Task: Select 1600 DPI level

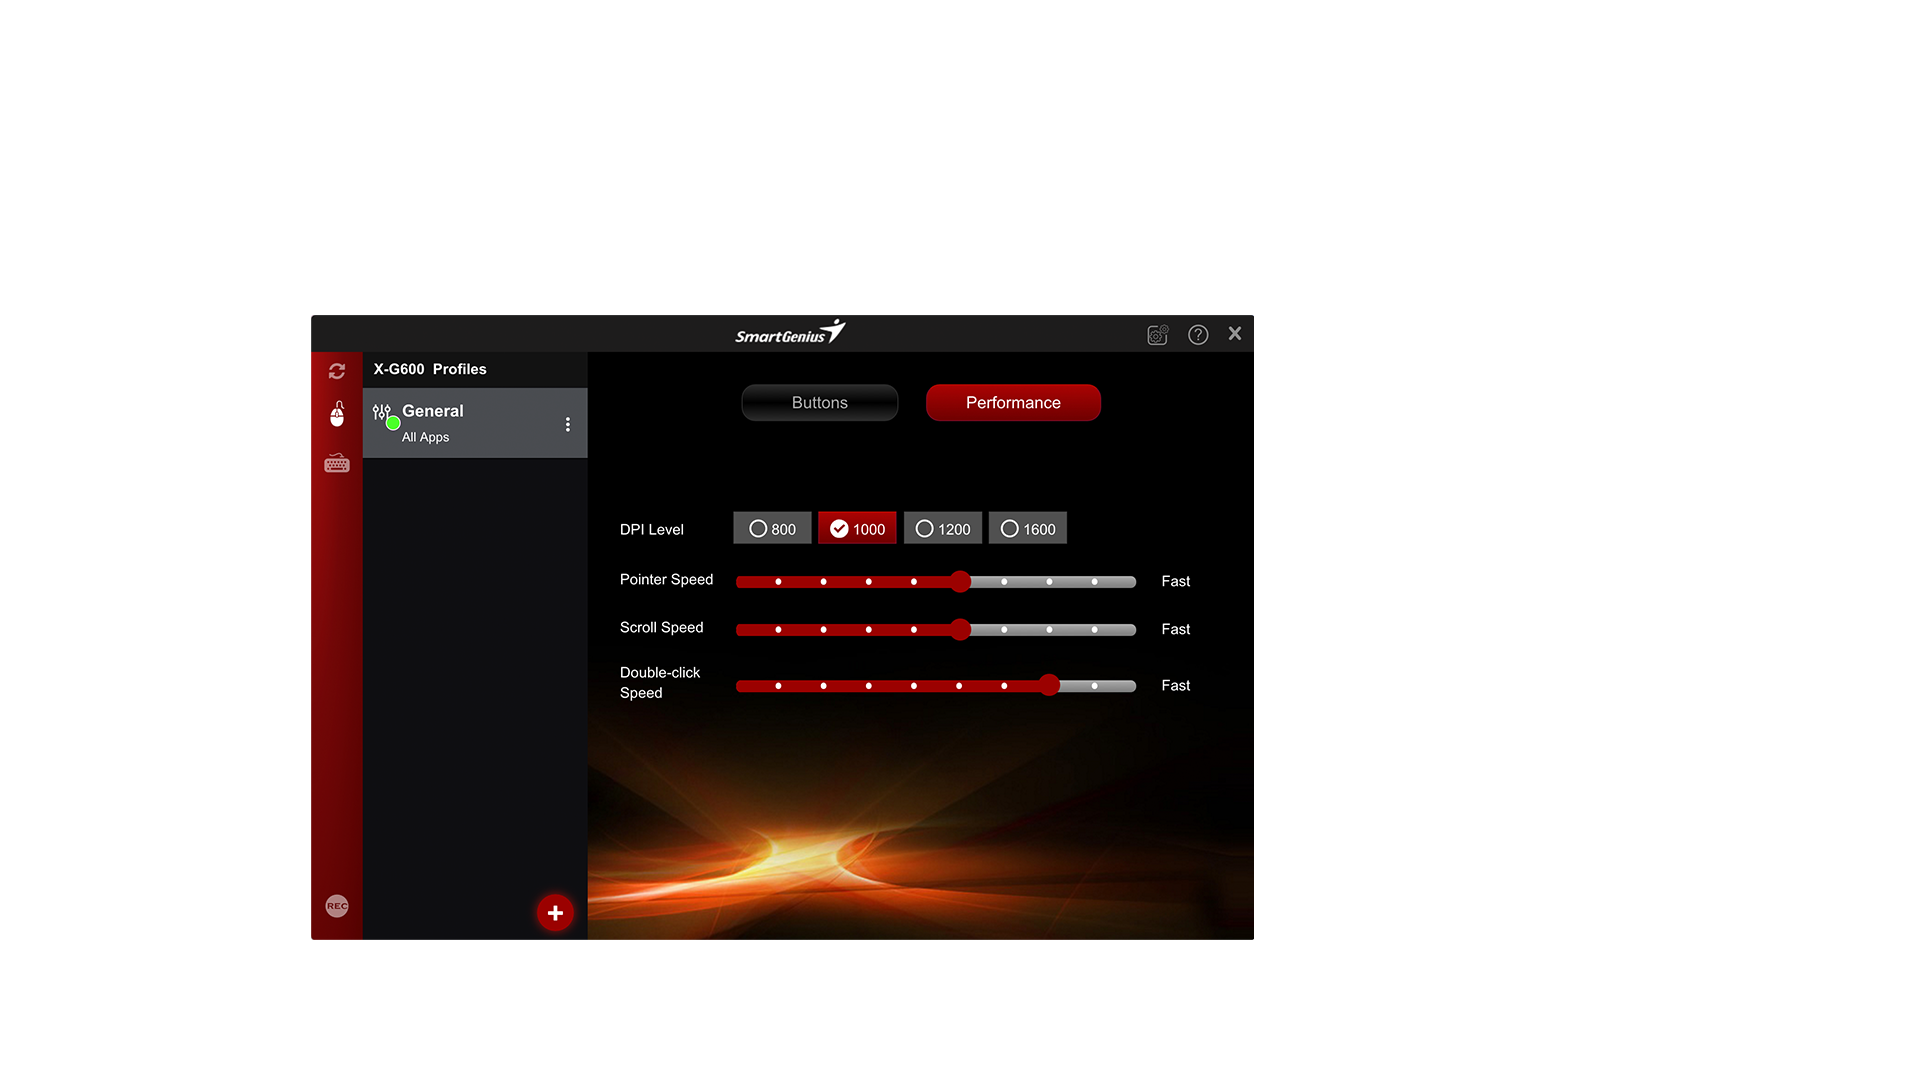Action: coord(1028,528)
